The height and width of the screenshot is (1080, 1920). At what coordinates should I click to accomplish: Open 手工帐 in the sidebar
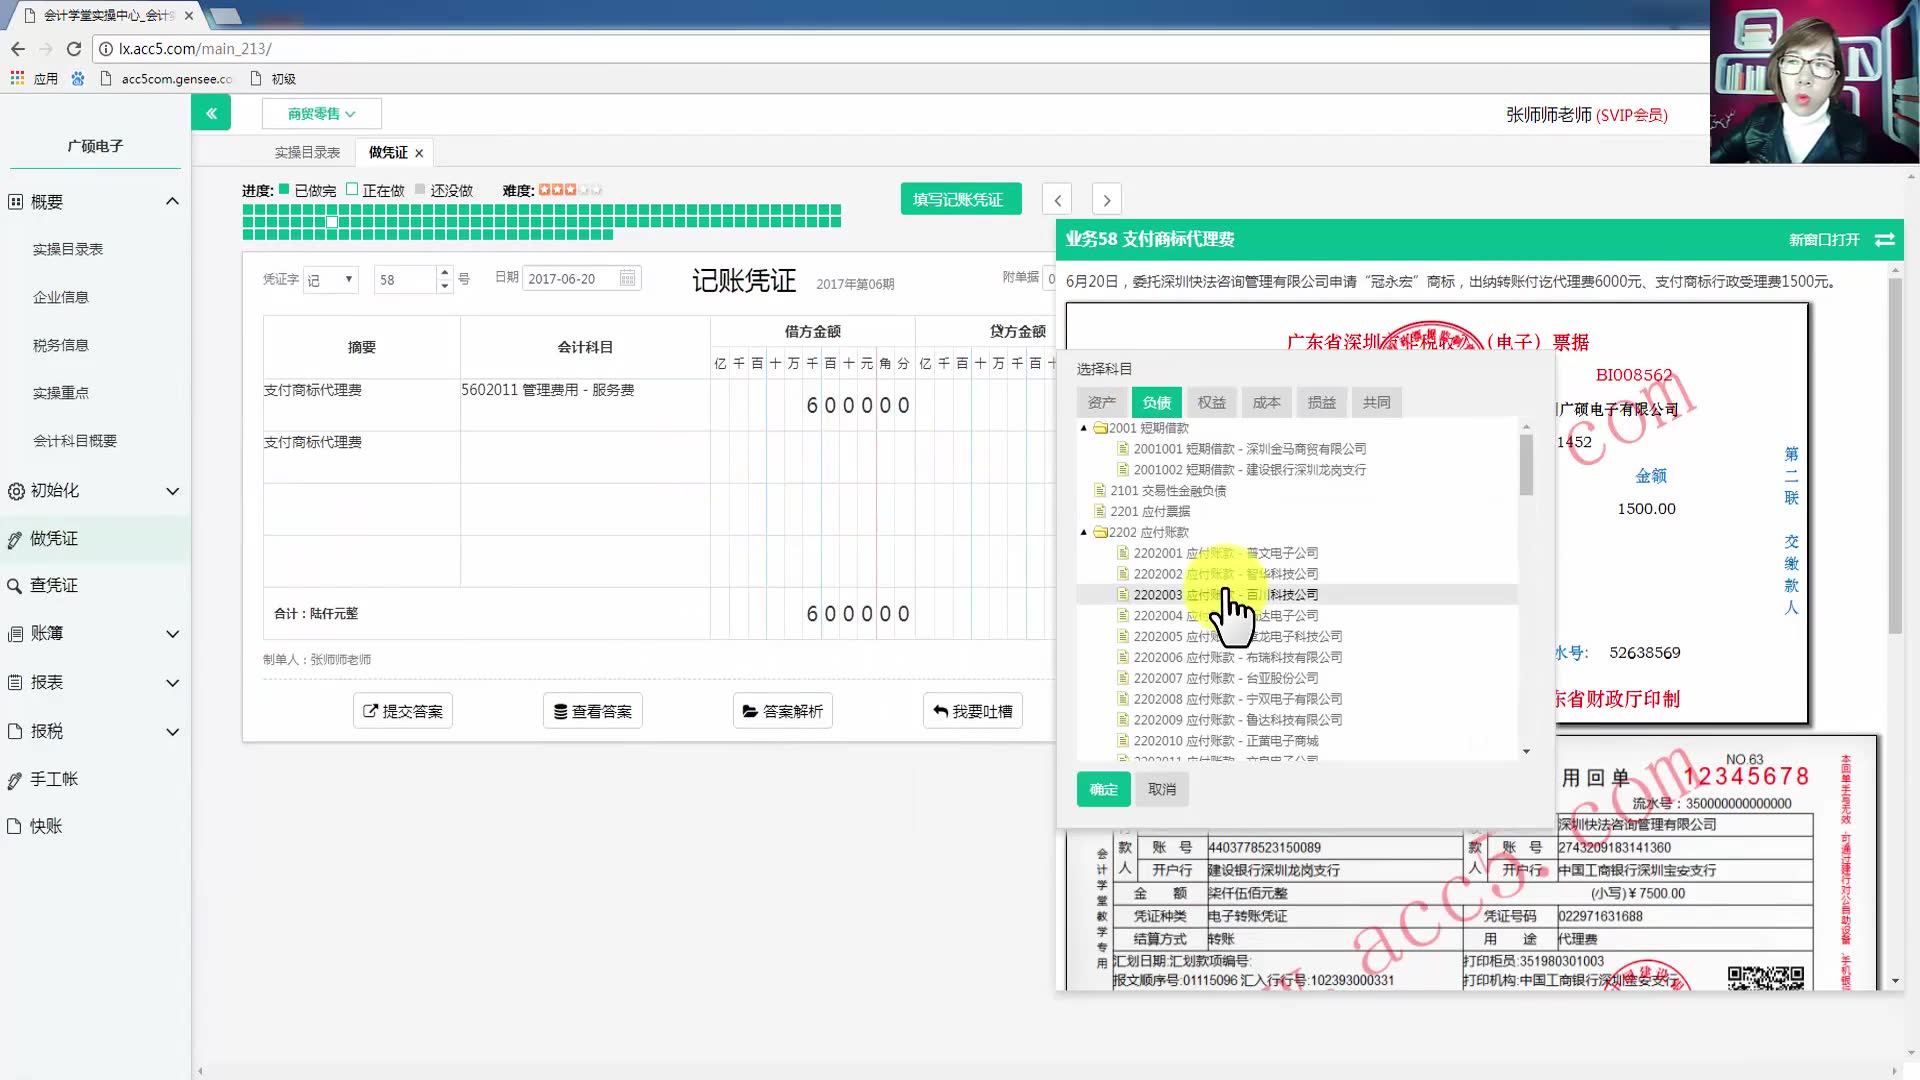54,779
